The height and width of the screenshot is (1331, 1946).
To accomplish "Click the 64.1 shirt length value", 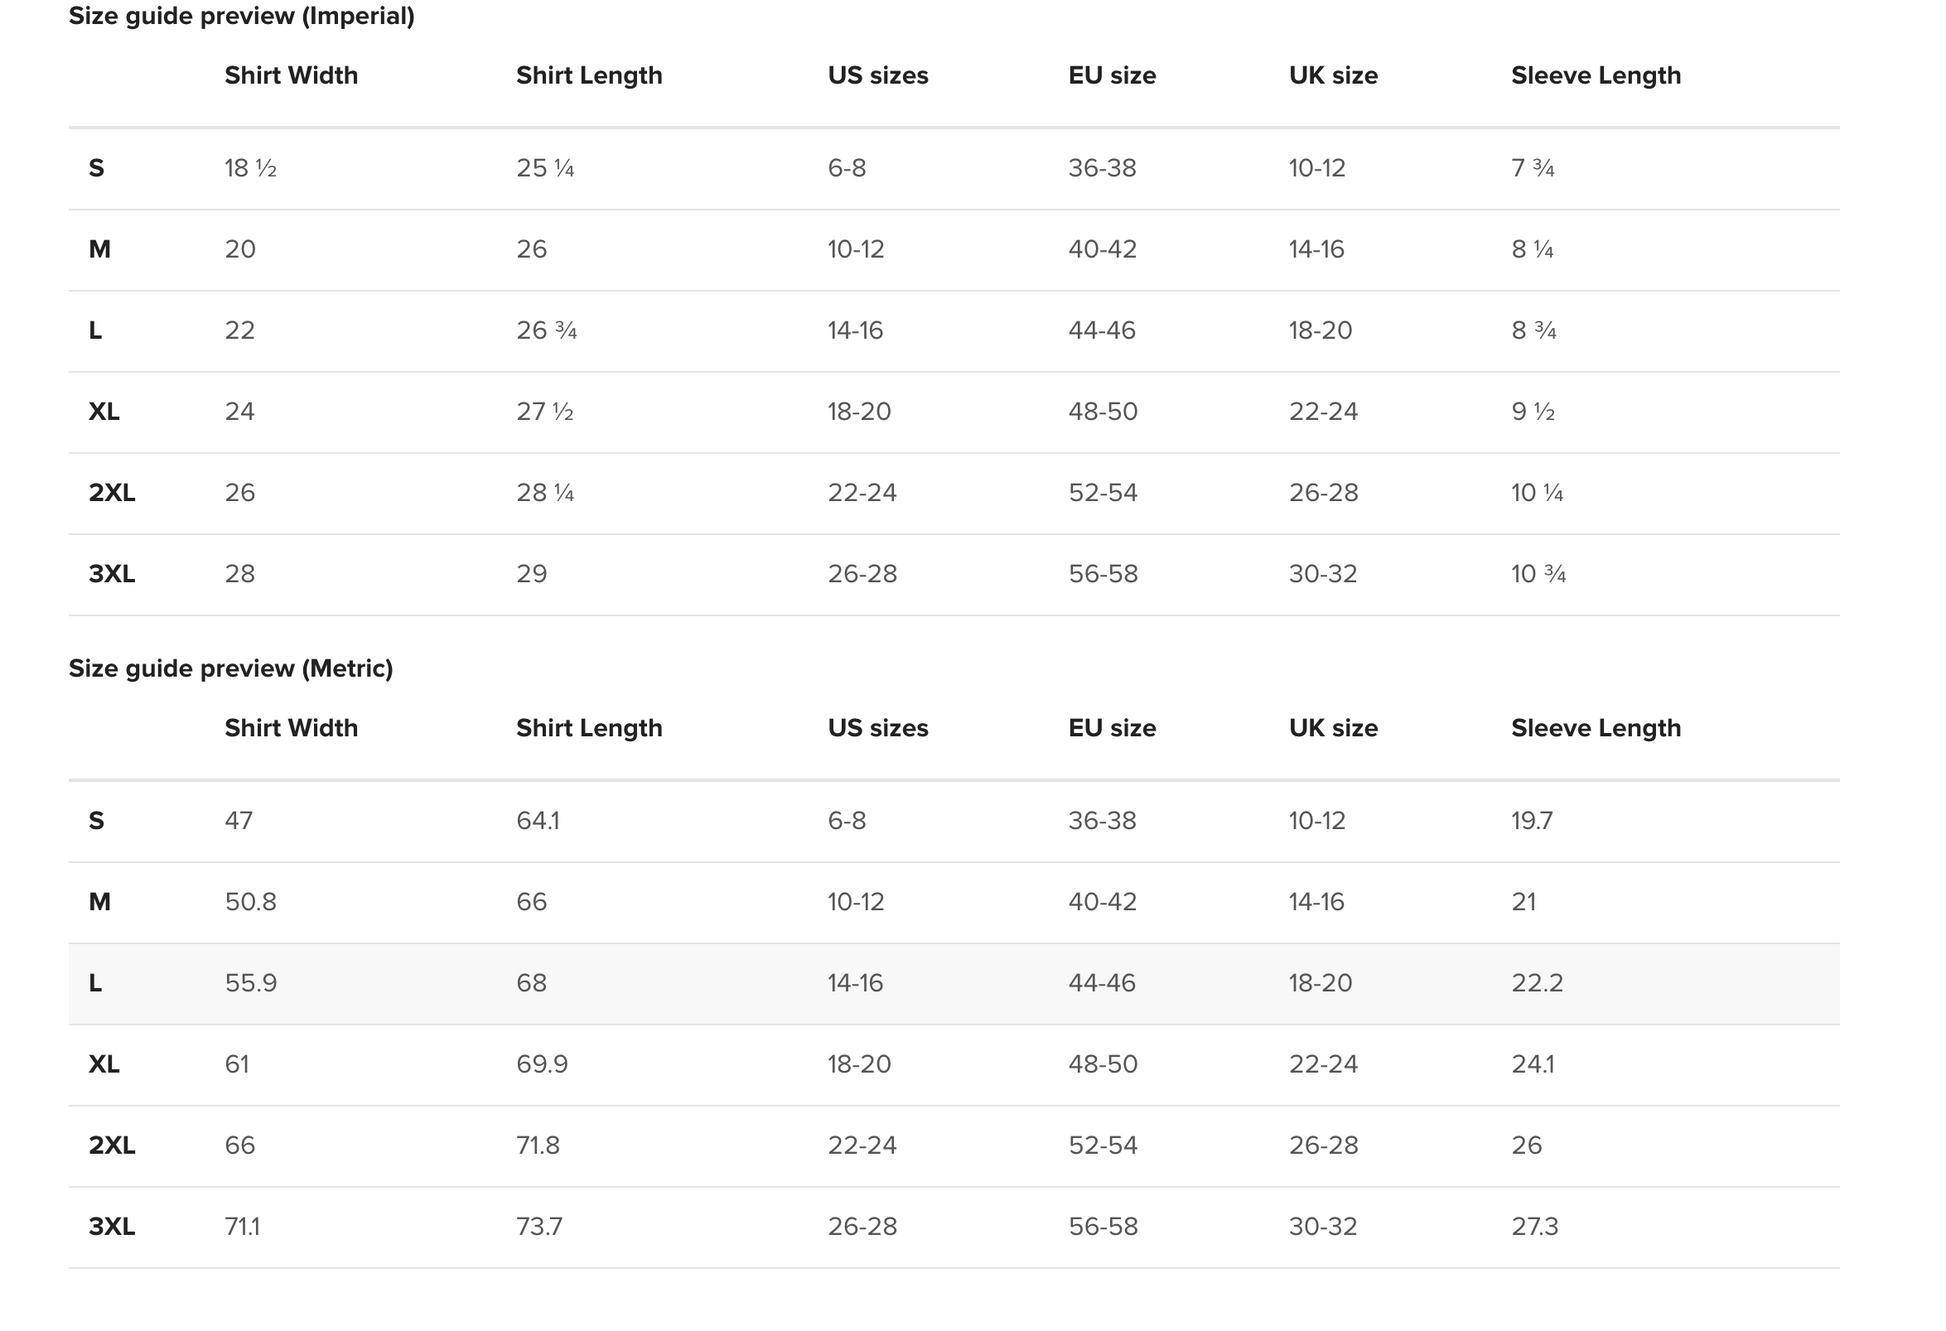I will pyautogui.click(x=537, y=821).
